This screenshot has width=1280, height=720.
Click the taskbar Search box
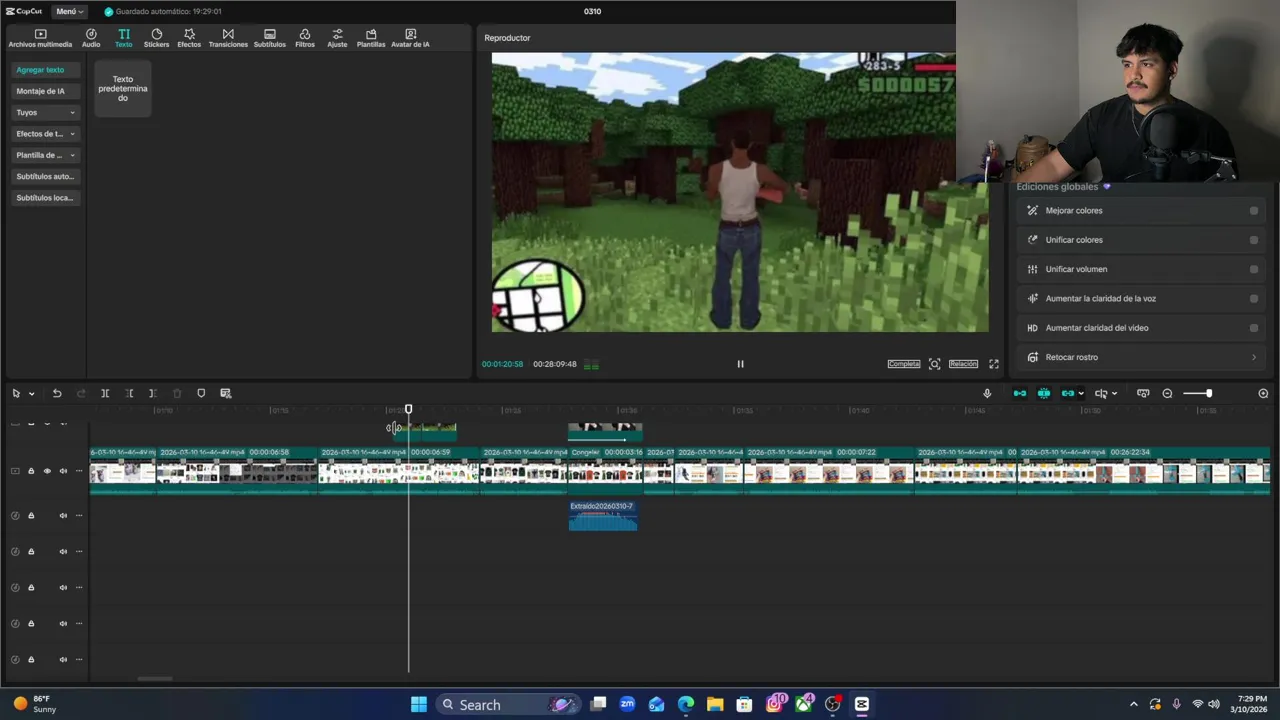tap(508, 704)
